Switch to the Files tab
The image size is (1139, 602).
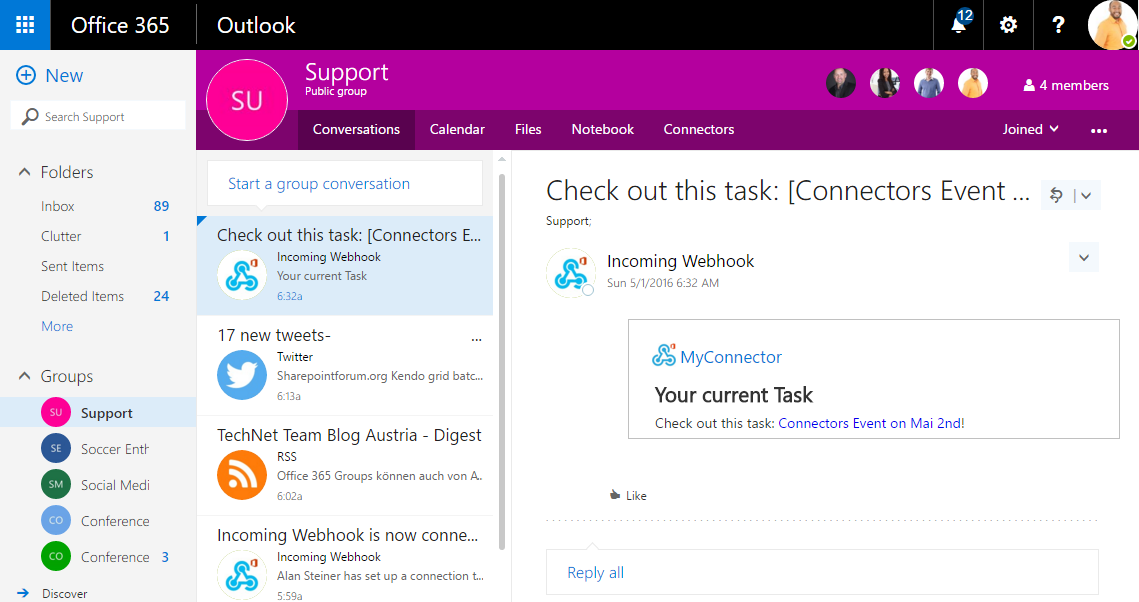point(528,129)
